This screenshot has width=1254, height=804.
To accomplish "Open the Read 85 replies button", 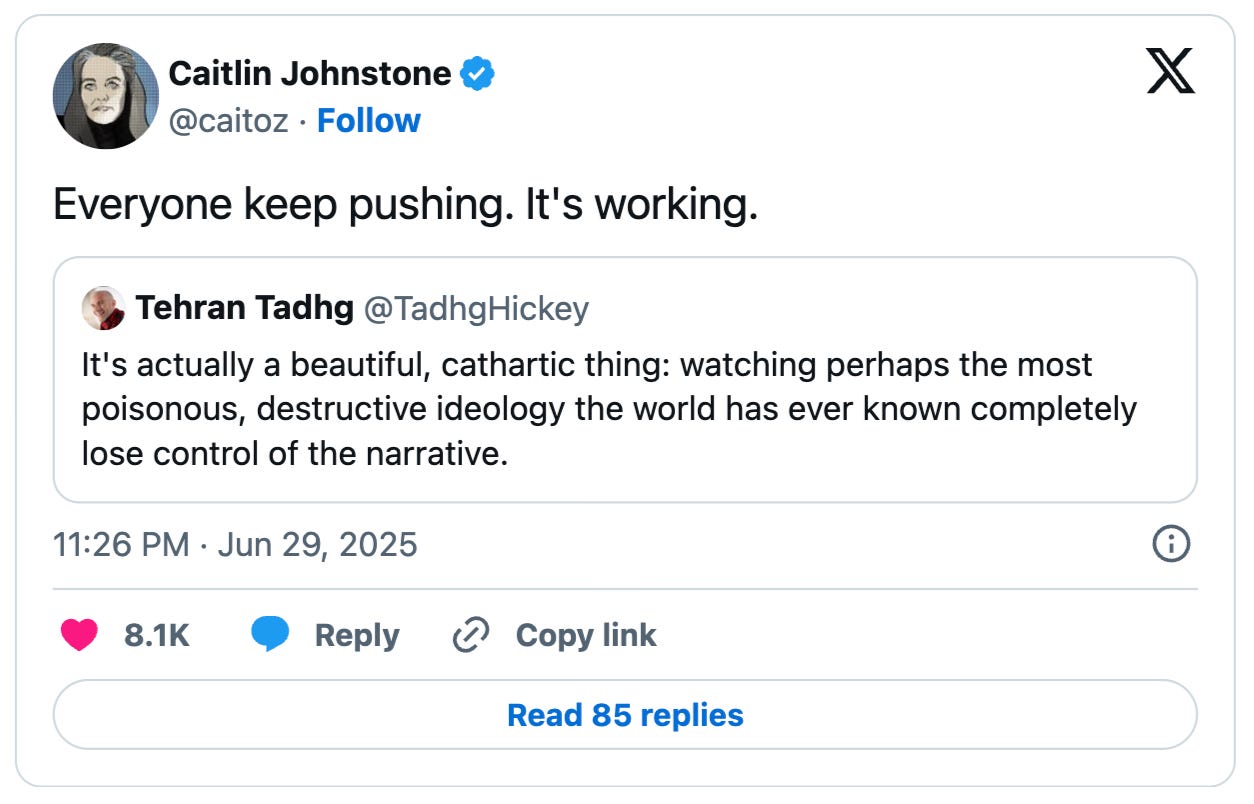I will (x=625, y=715).
